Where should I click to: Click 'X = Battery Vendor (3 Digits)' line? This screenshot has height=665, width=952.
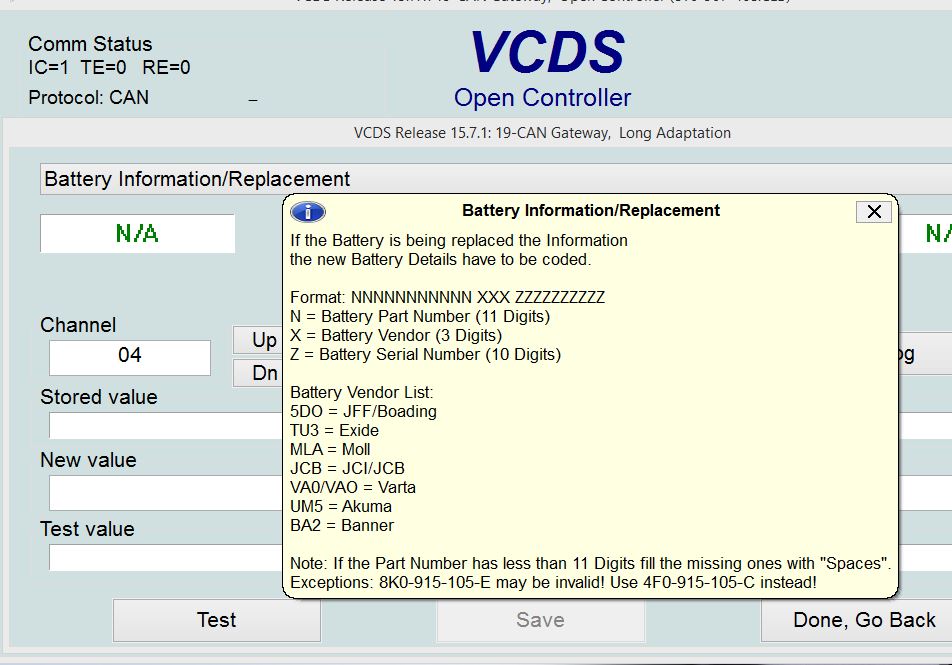tap(396, 336)
